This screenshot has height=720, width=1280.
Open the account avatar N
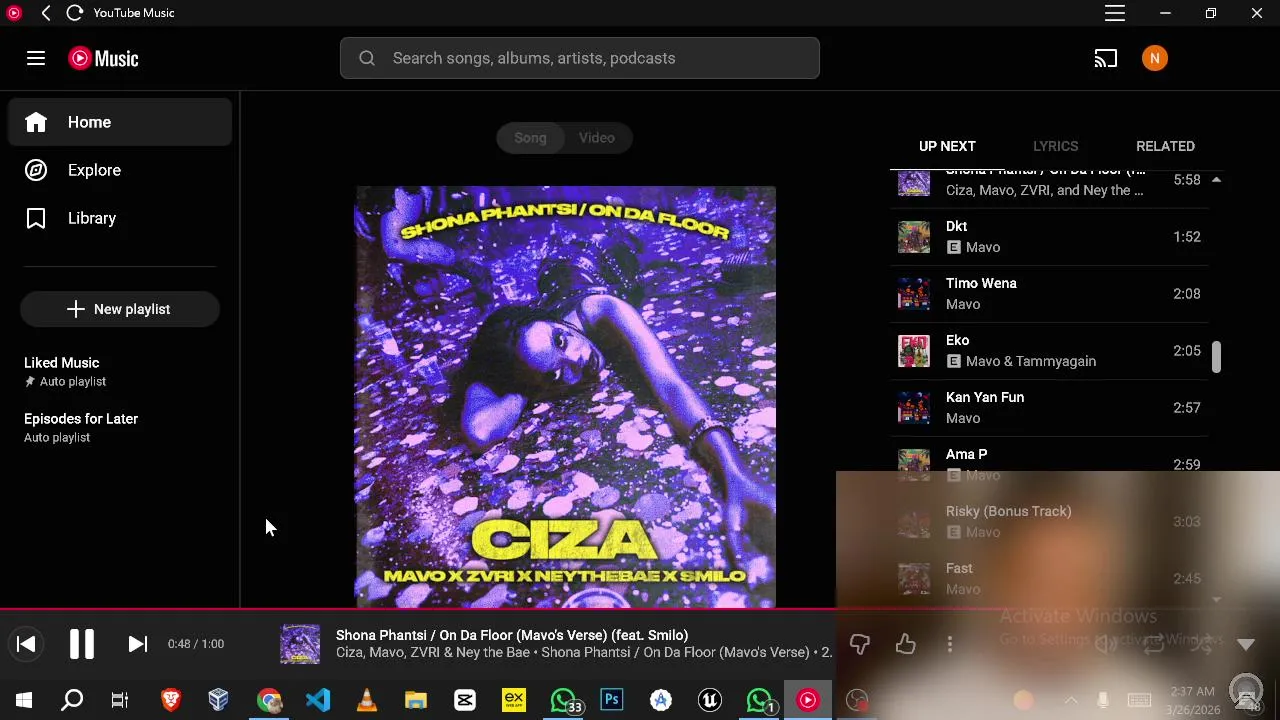click(x=1154, y=58)
